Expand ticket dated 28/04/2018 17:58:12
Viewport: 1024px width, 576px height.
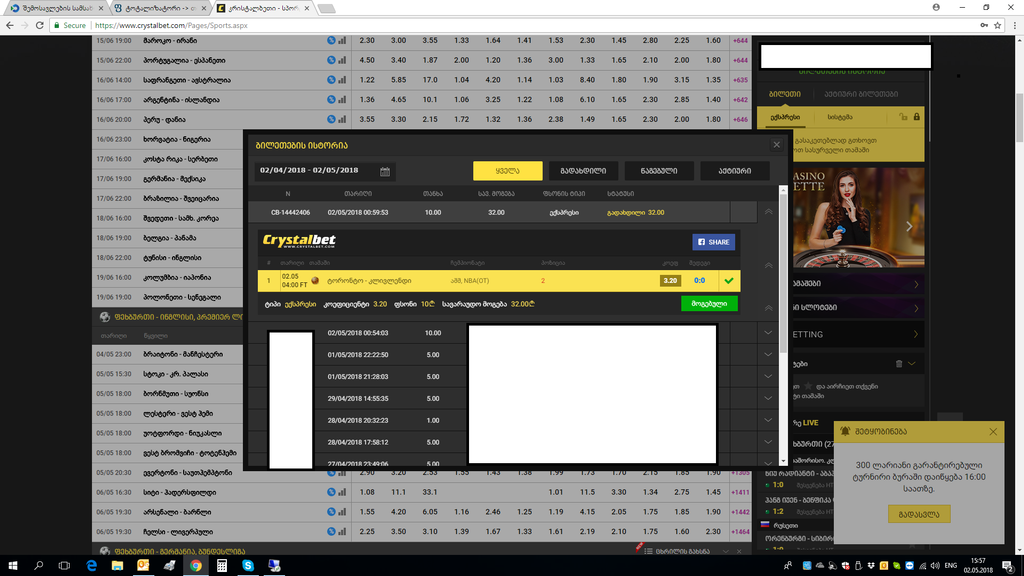tap(768, 442)
